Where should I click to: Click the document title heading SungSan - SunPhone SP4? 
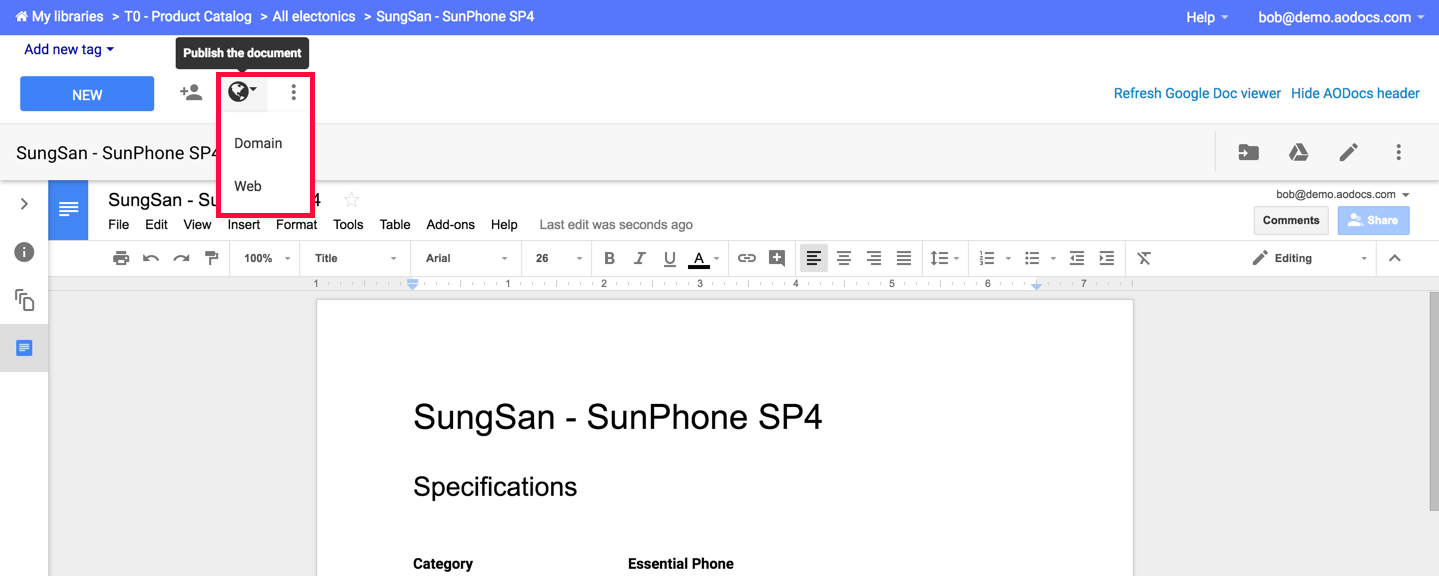tap(618, 417)
